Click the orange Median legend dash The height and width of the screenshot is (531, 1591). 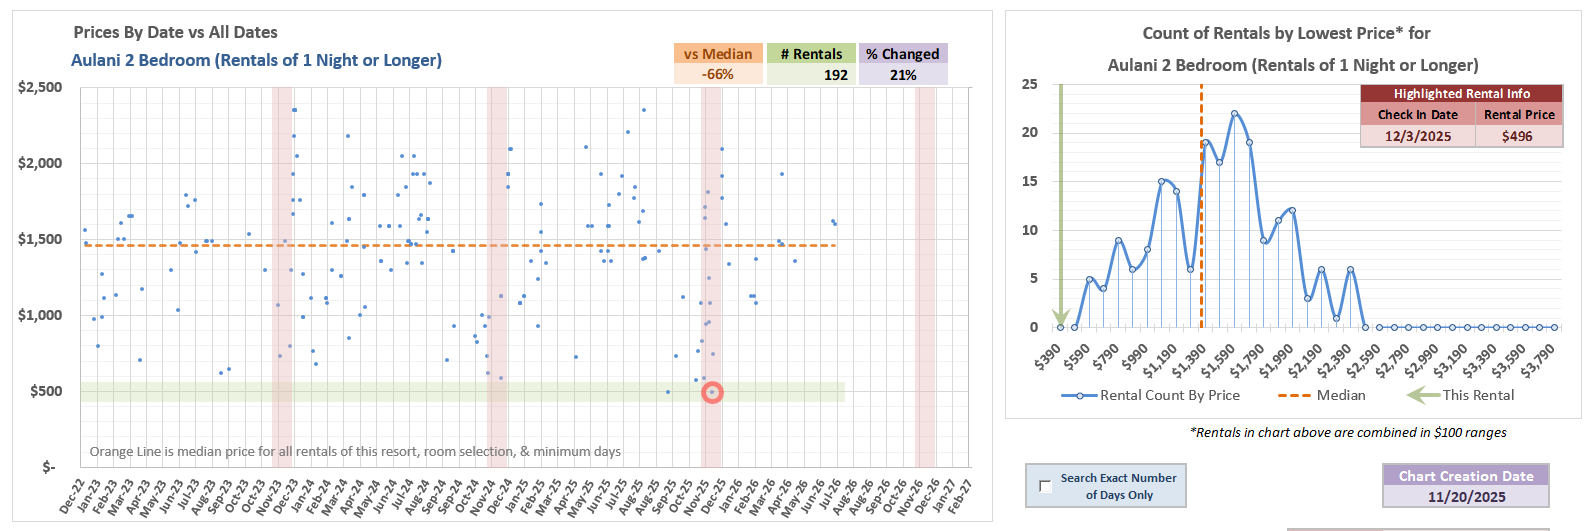tap(1293, 396)
